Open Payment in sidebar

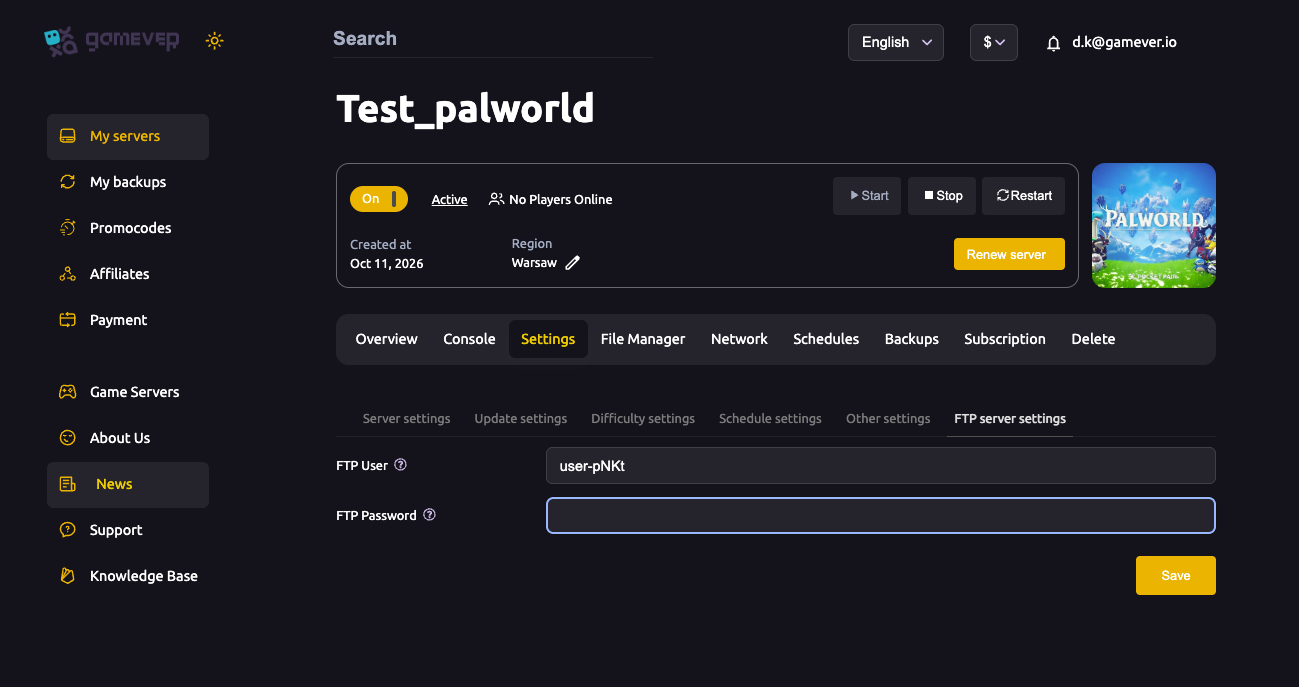click(x=128, y=320)
